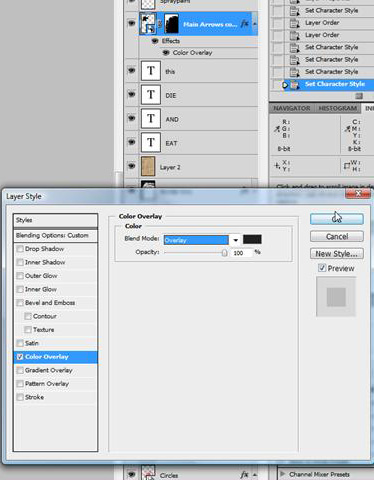374x480 pixels.
Task: Enable the Drop Shadow checkbox
Action: 20,249
